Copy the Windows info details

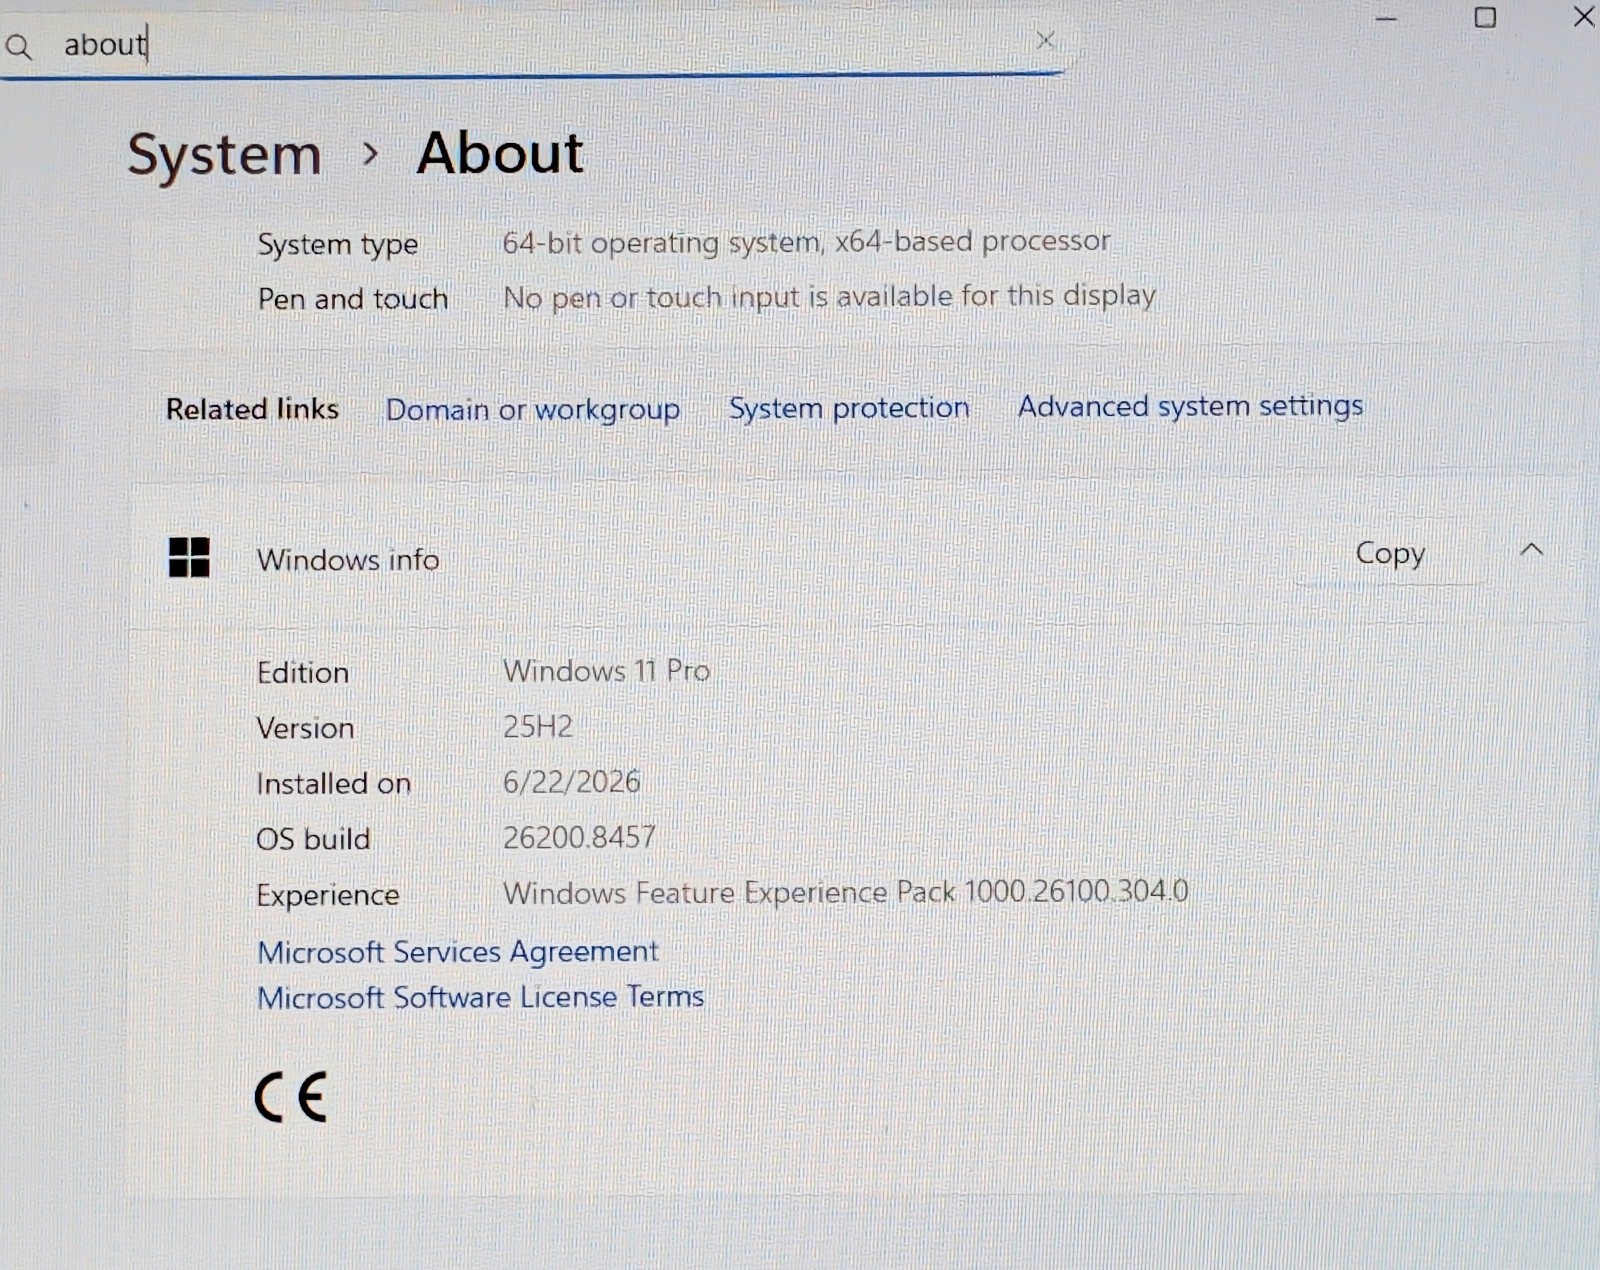pyautogui.click(x=1389, y=554)
